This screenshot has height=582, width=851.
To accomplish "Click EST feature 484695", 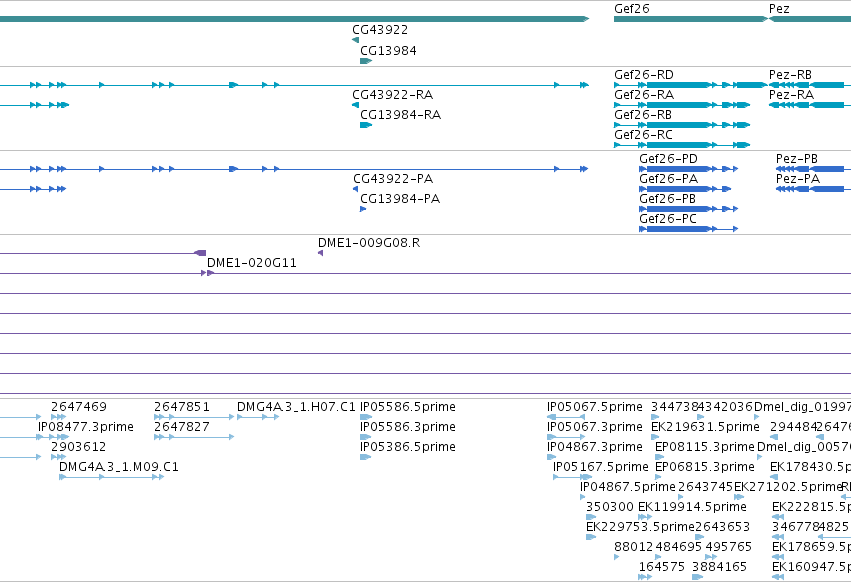I will point(658,558).
